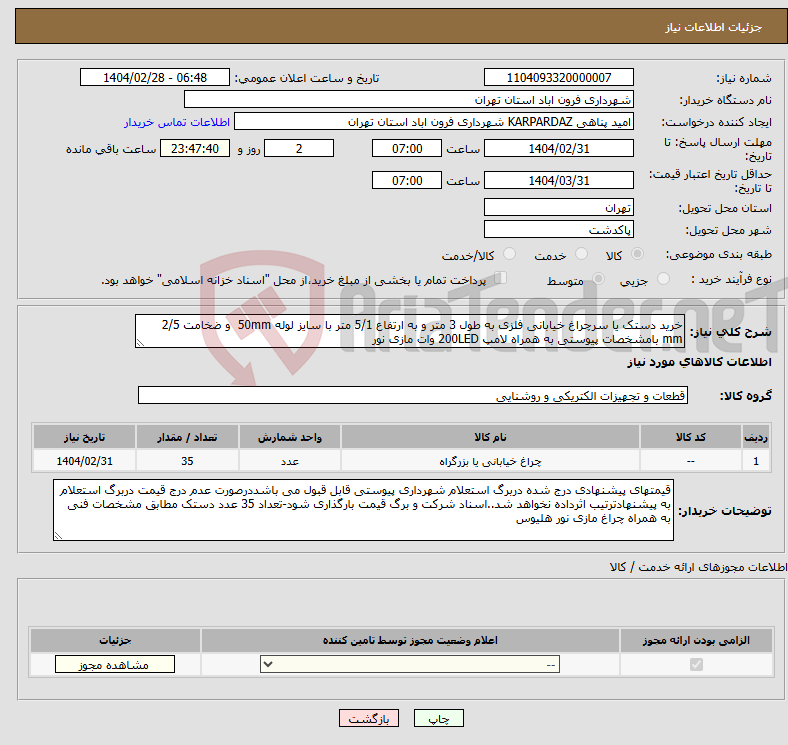This screenshot has width=788, height=745.
Task: Click the اعلام وضعیت مجوز توسط تامین کننده header
Action: [410, 640]
